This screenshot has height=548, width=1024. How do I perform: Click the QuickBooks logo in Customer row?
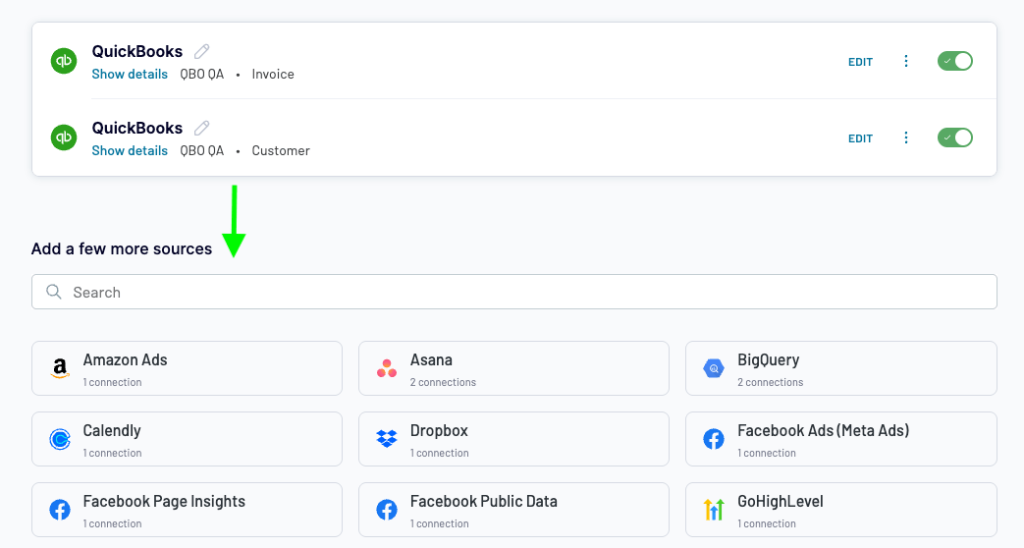63,137
